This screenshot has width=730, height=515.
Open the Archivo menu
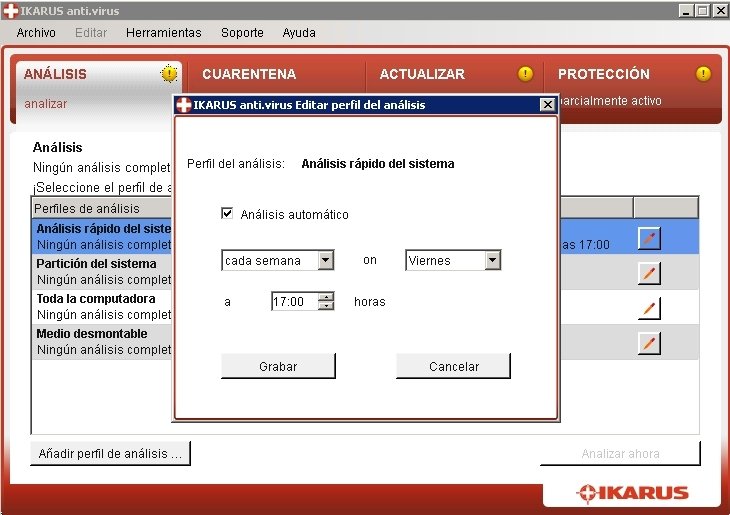tap(36, 33)
